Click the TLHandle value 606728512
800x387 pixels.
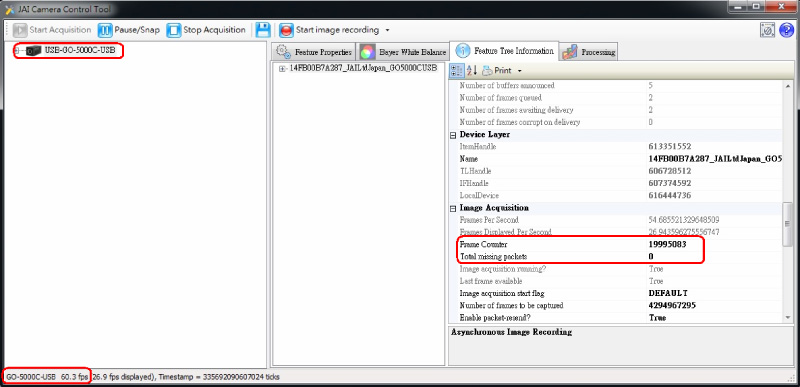pos(669,171)
